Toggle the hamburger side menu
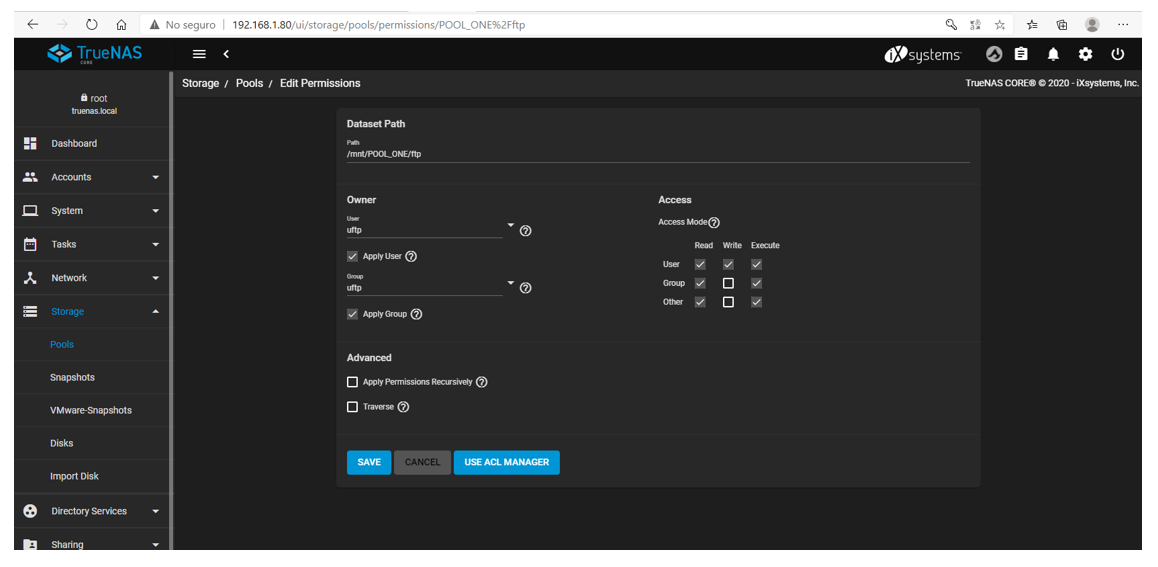Screen dimensions: 1158x567 click(199, 54)
